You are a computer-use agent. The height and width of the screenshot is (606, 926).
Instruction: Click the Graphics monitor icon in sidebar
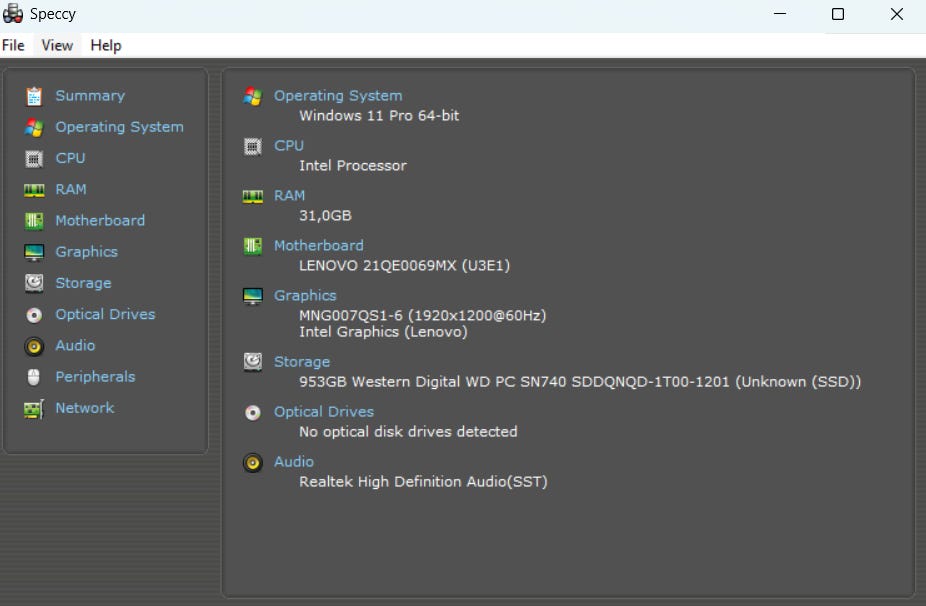34,252
